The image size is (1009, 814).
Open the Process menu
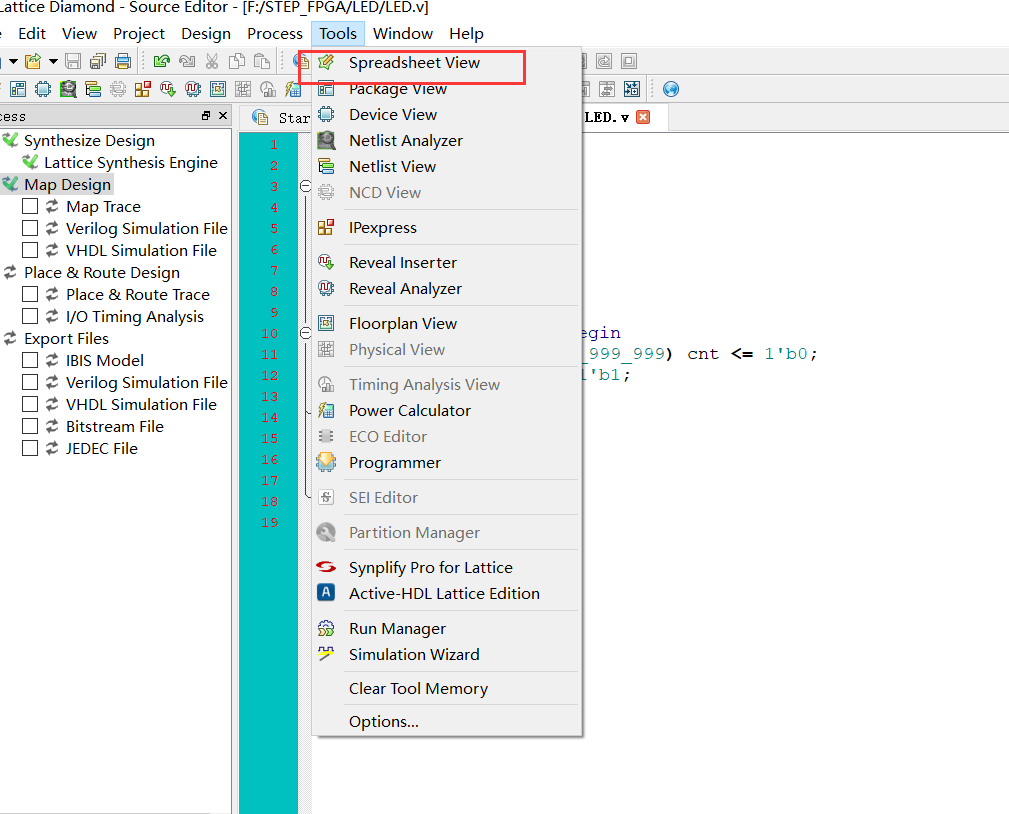tap(275, 33)
